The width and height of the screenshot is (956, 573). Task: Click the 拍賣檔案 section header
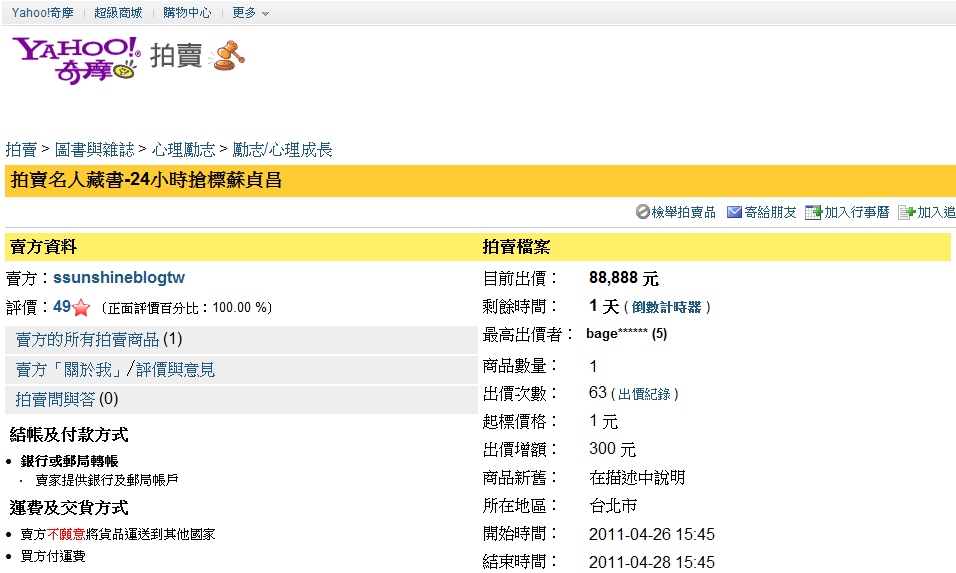tap(516, 246)
